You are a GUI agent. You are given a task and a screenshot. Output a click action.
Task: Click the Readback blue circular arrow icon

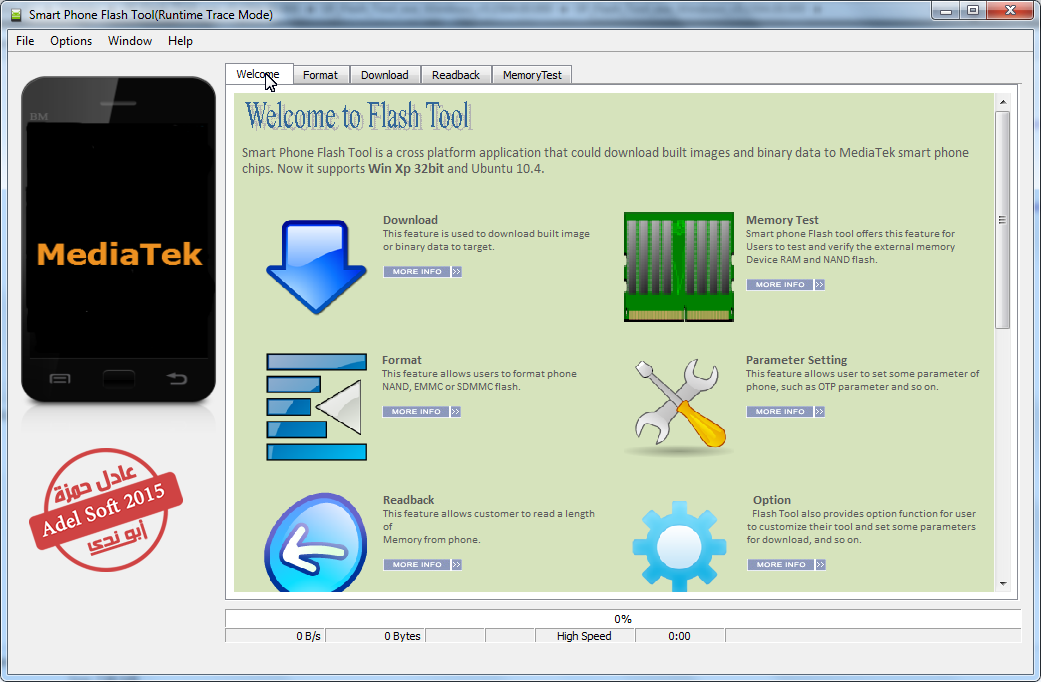pyautogui.click(x=316, y=543)
